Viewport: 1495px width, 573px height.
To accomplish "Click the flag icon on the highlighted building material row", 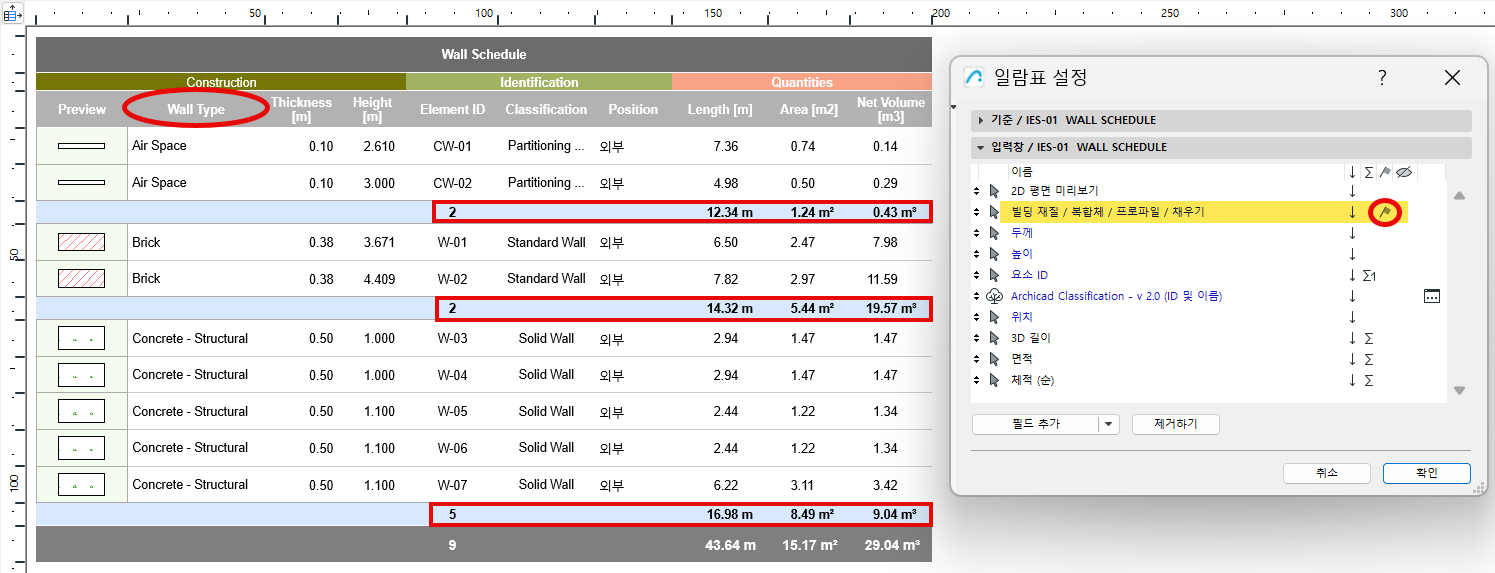I will pyautogui.click(x=1385, y=212).
